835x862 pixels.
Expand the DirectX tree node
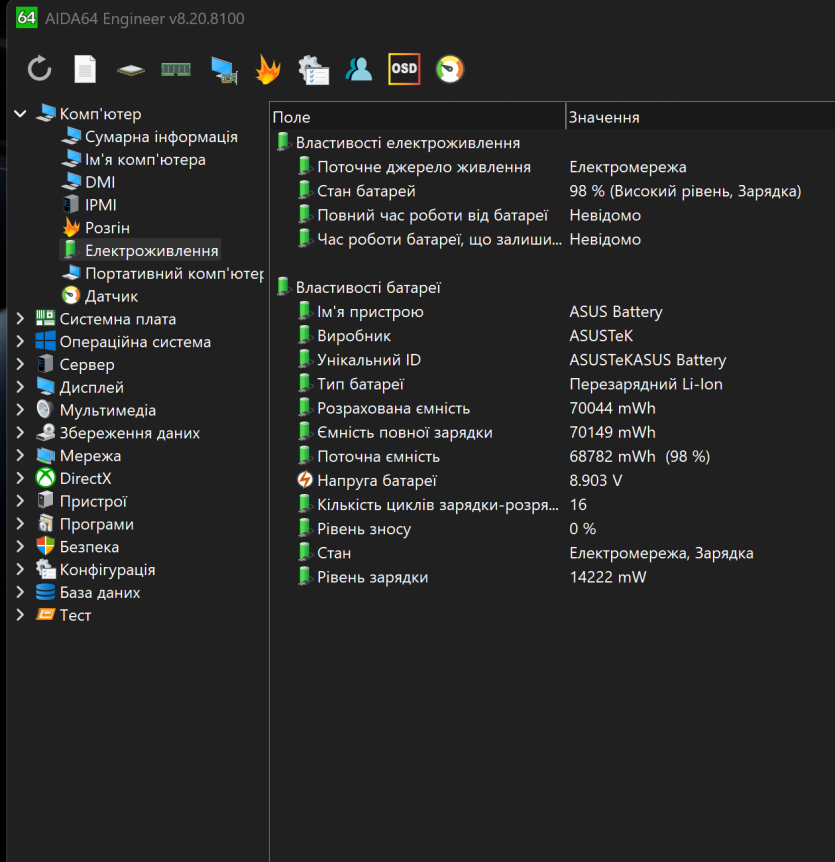(20, 479)
